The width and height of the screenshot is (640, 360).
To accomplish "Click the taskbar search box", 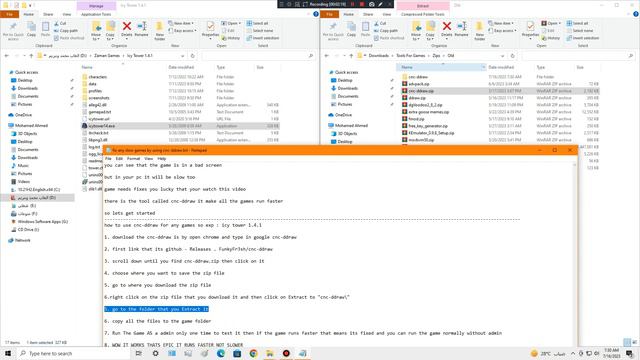I will coord(73,353).
